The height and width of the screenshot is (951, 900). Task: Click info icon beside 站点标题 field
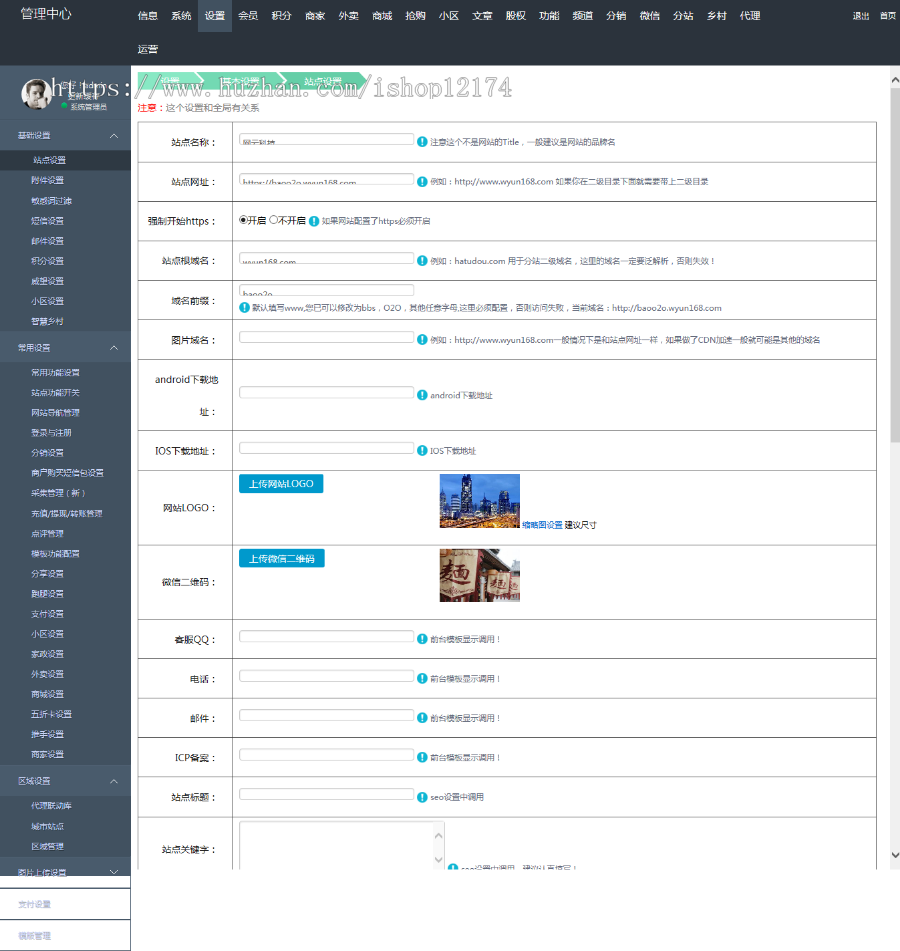(x=422, y=797)
